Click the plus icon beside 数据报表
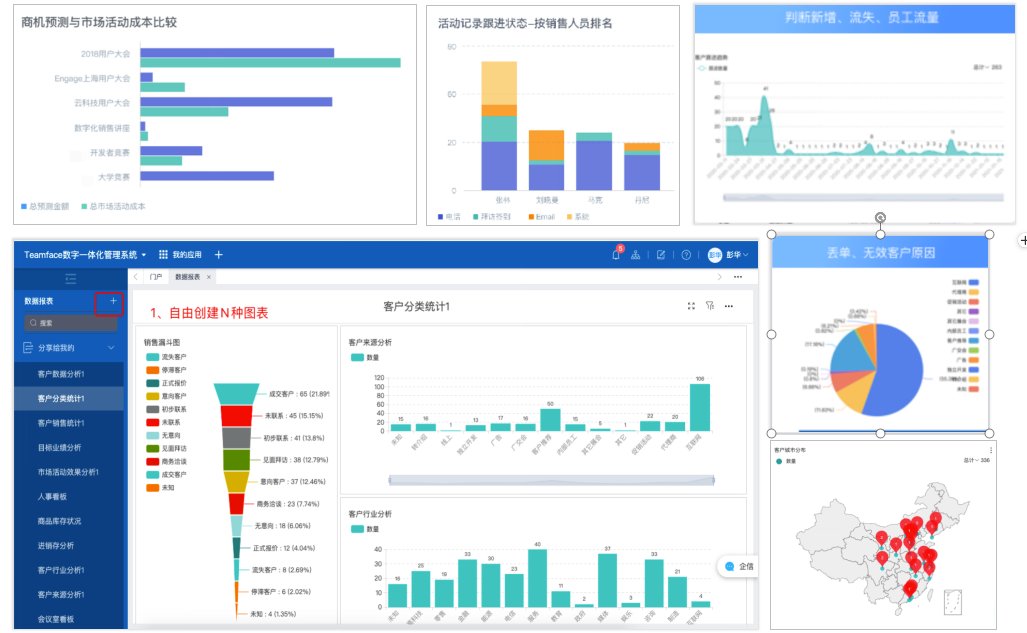1027x633 pixels. click(113, 301)
